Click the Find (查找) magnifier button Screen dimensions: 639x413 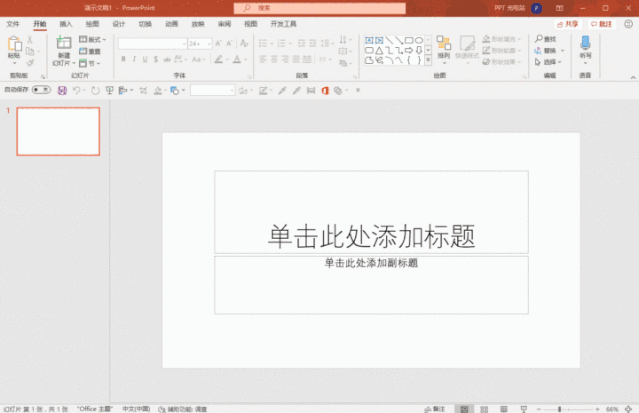546,39
